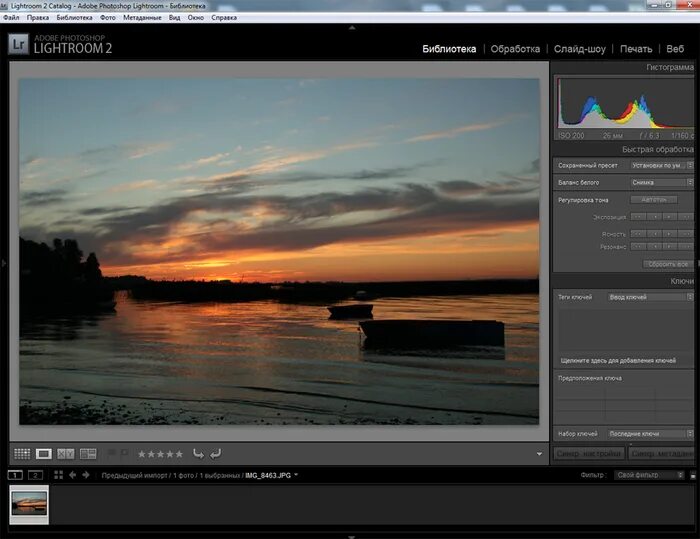Open Survey view icon
This screenshot has height=539, width=700.
(x=88, y=454)
